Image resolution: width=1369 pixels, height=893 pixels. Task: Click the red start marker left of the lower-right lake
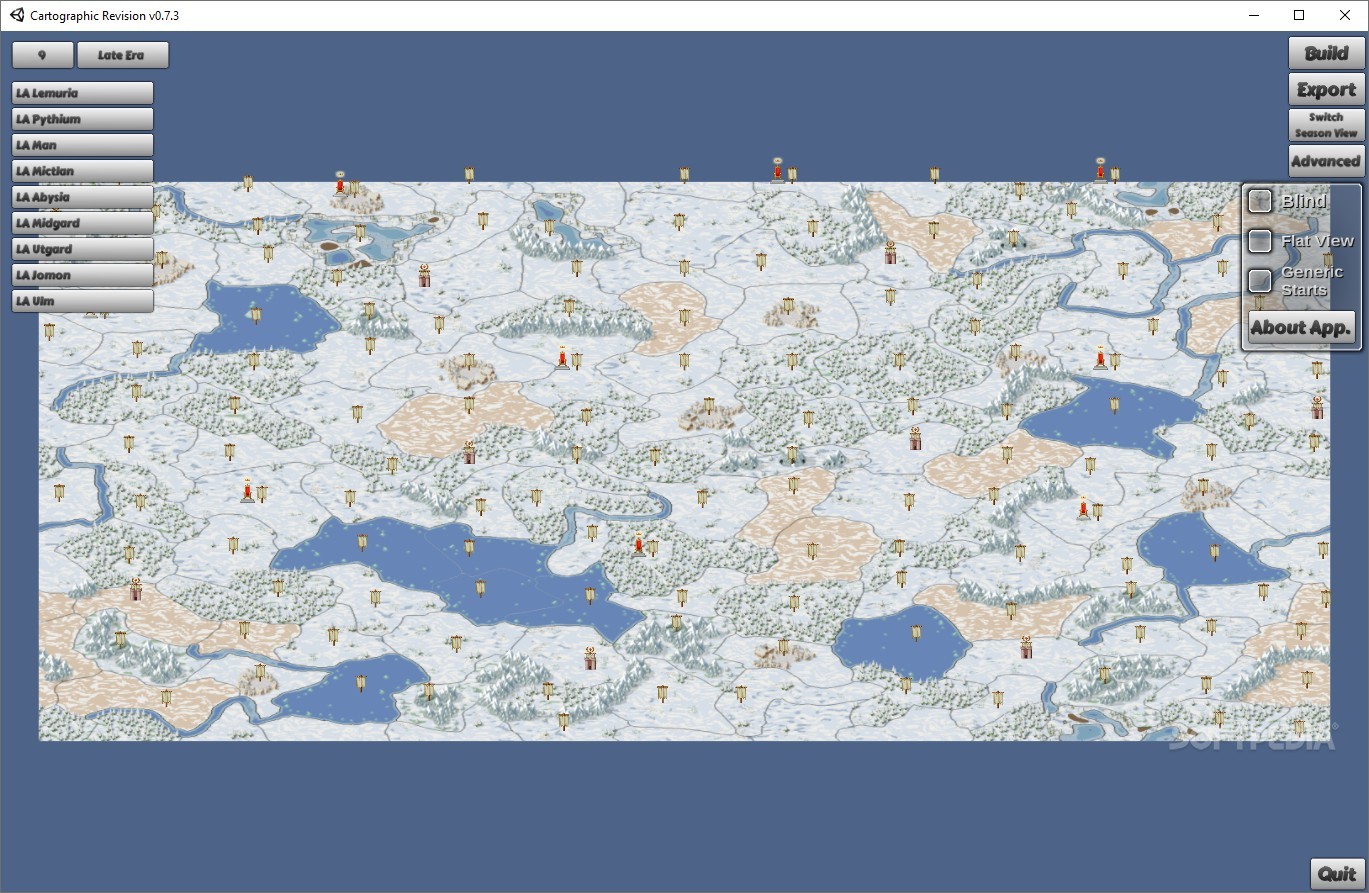pos(1083,508)
